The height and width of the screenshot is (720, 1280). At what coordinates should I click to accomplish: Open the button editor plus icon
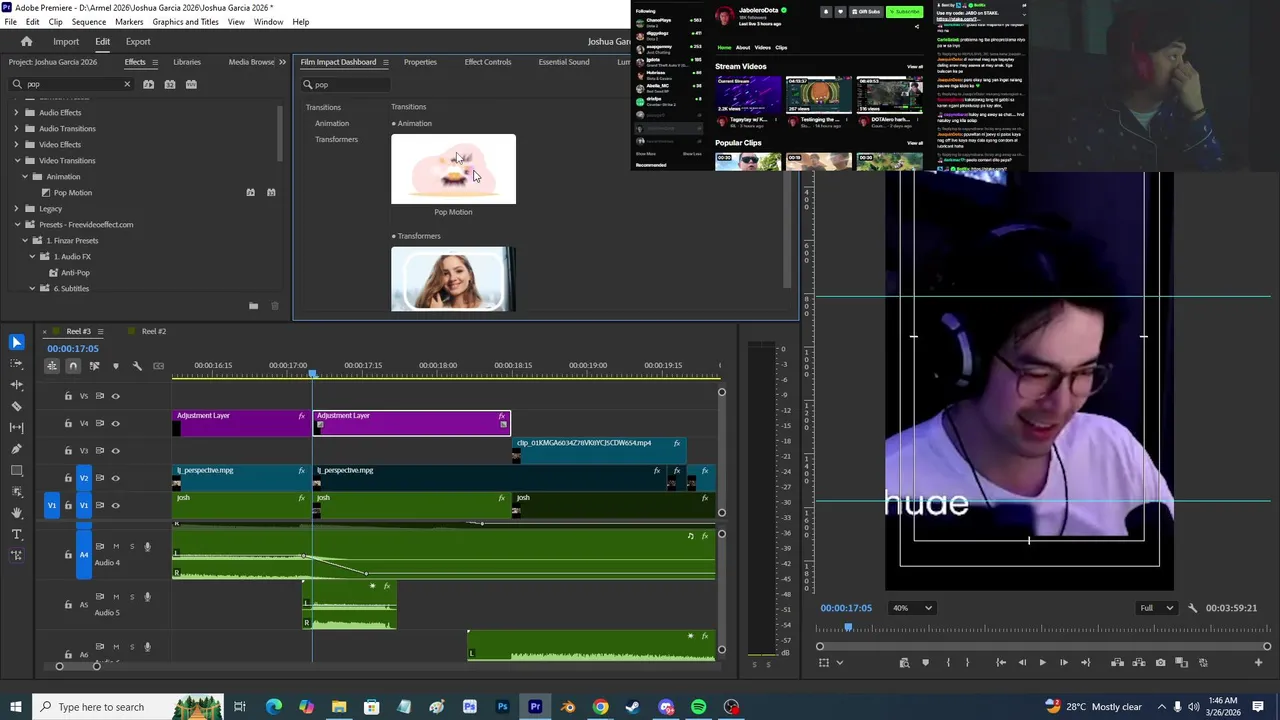tap(1258, 662)
